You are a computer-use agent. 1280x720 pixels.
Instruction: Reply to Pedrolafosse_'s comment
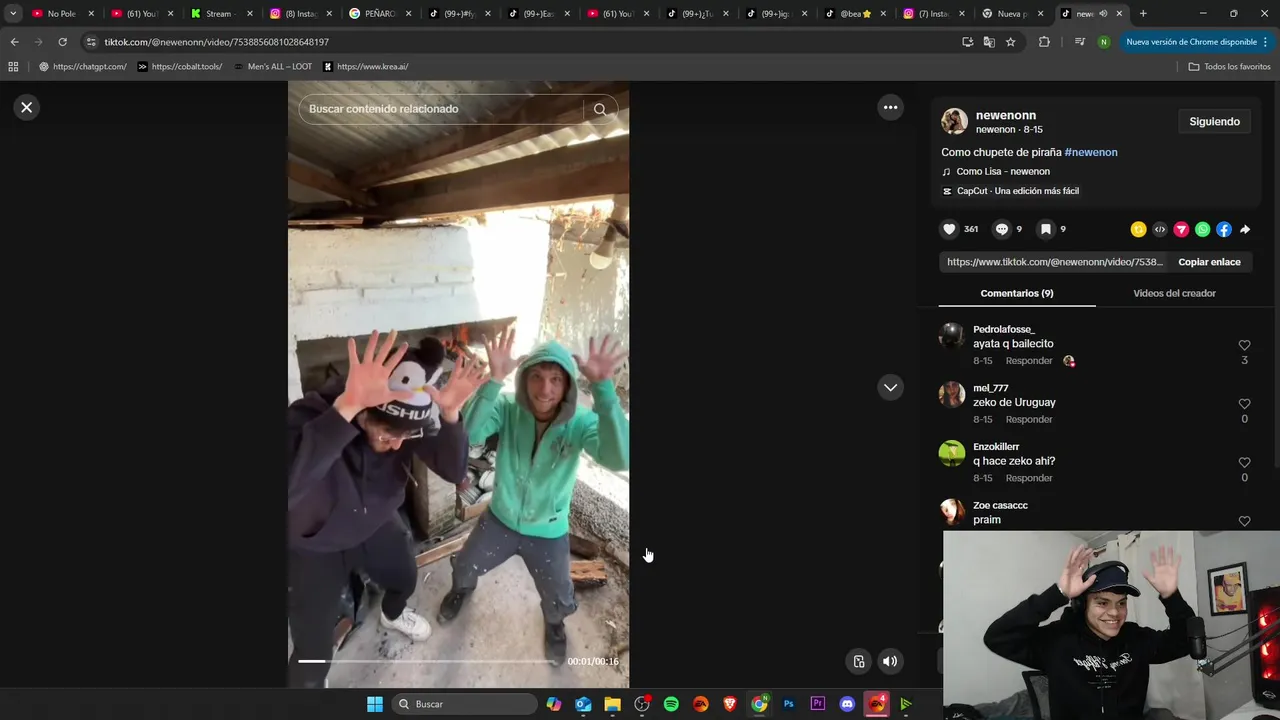coord(1029,361)
